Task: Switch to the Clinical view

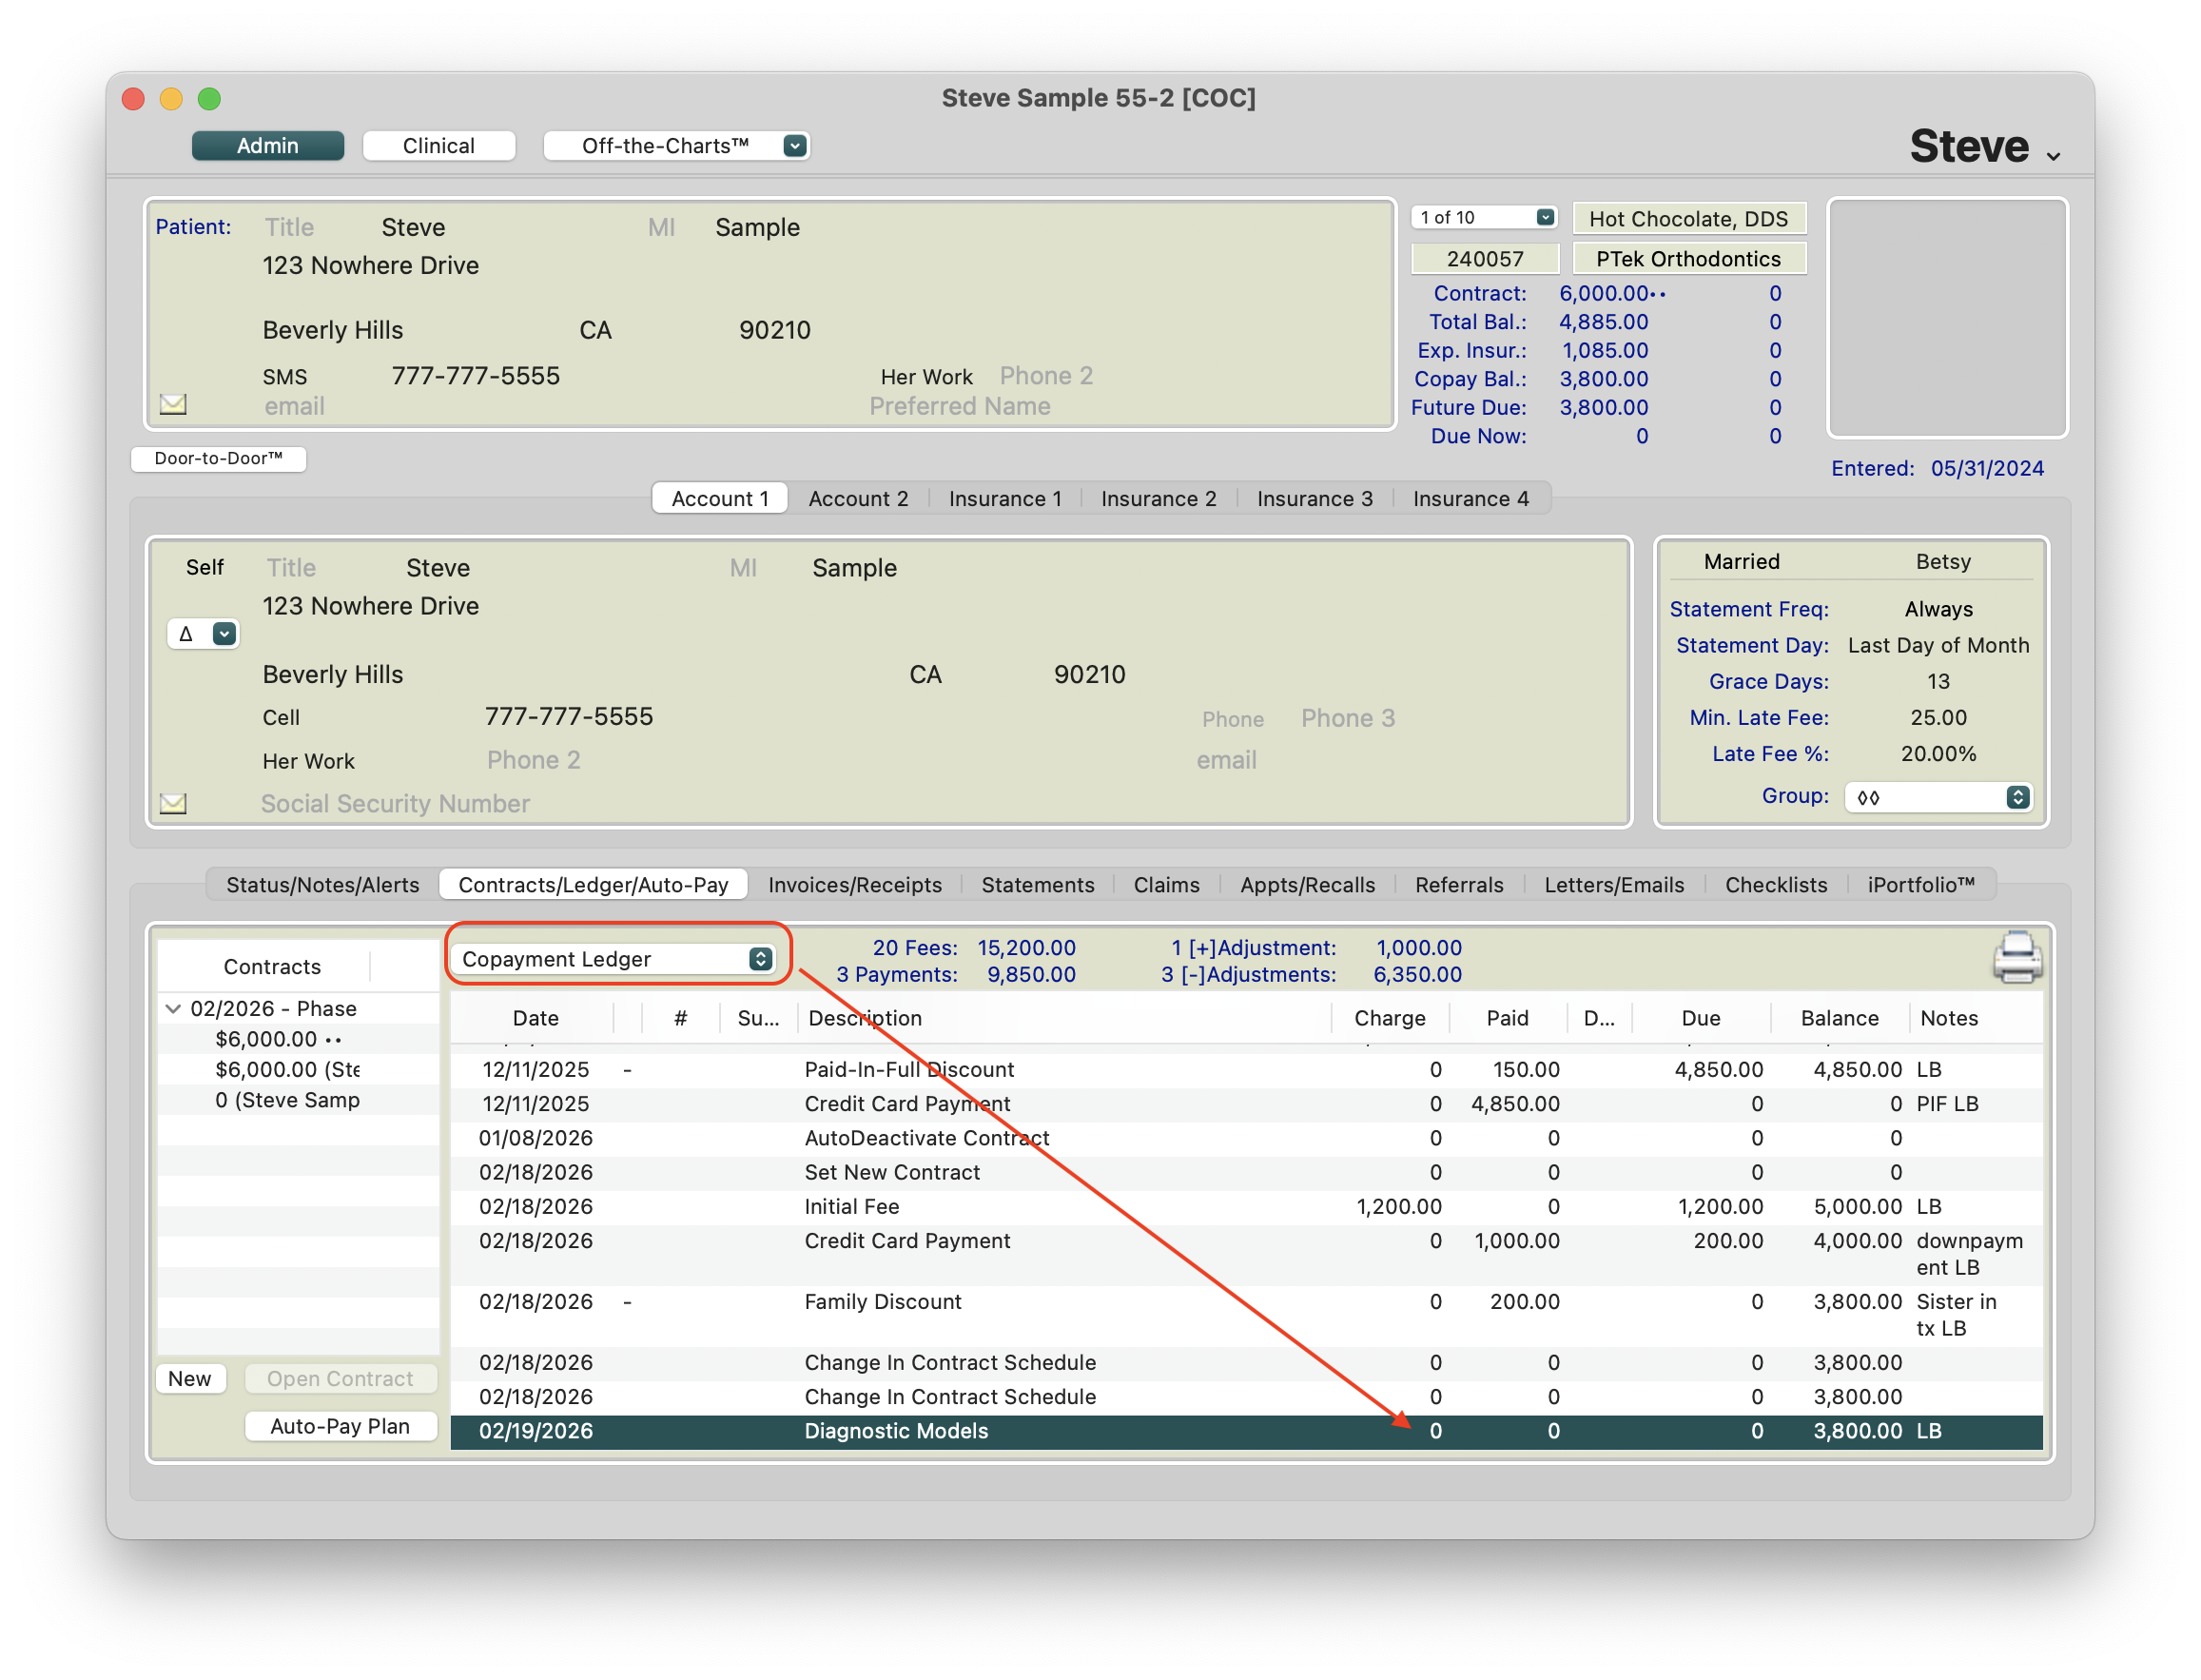Action: click(438, 146)
